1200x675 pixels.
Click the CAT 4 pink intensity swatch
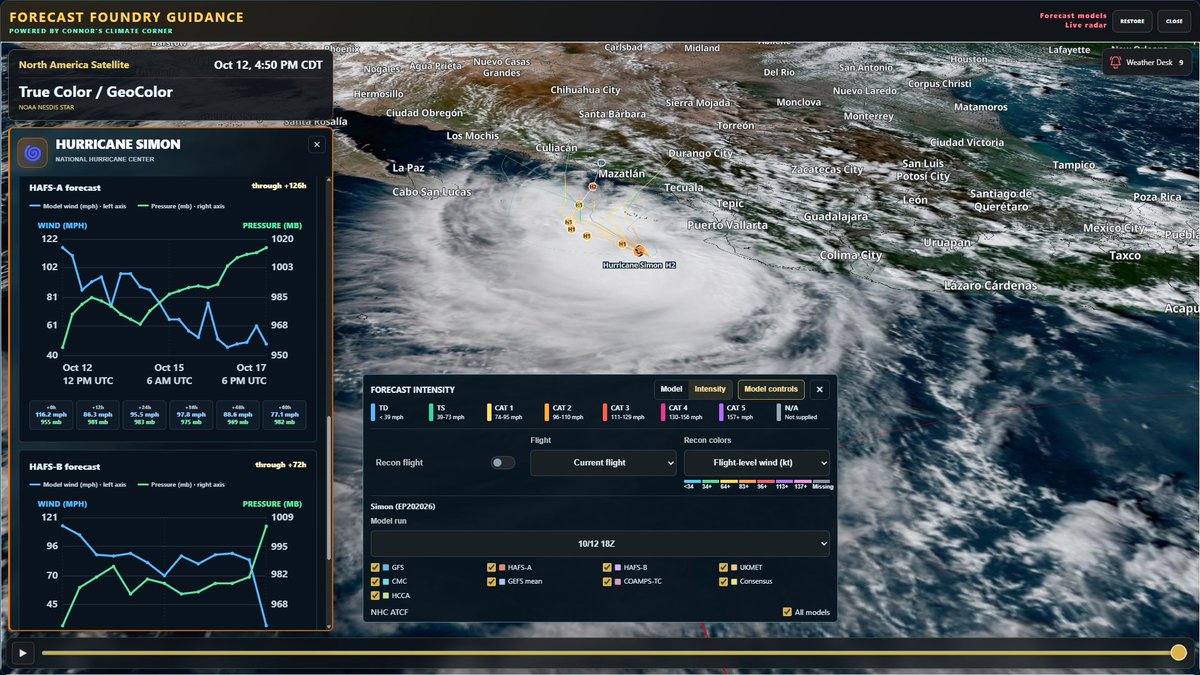tap(663, 412)
